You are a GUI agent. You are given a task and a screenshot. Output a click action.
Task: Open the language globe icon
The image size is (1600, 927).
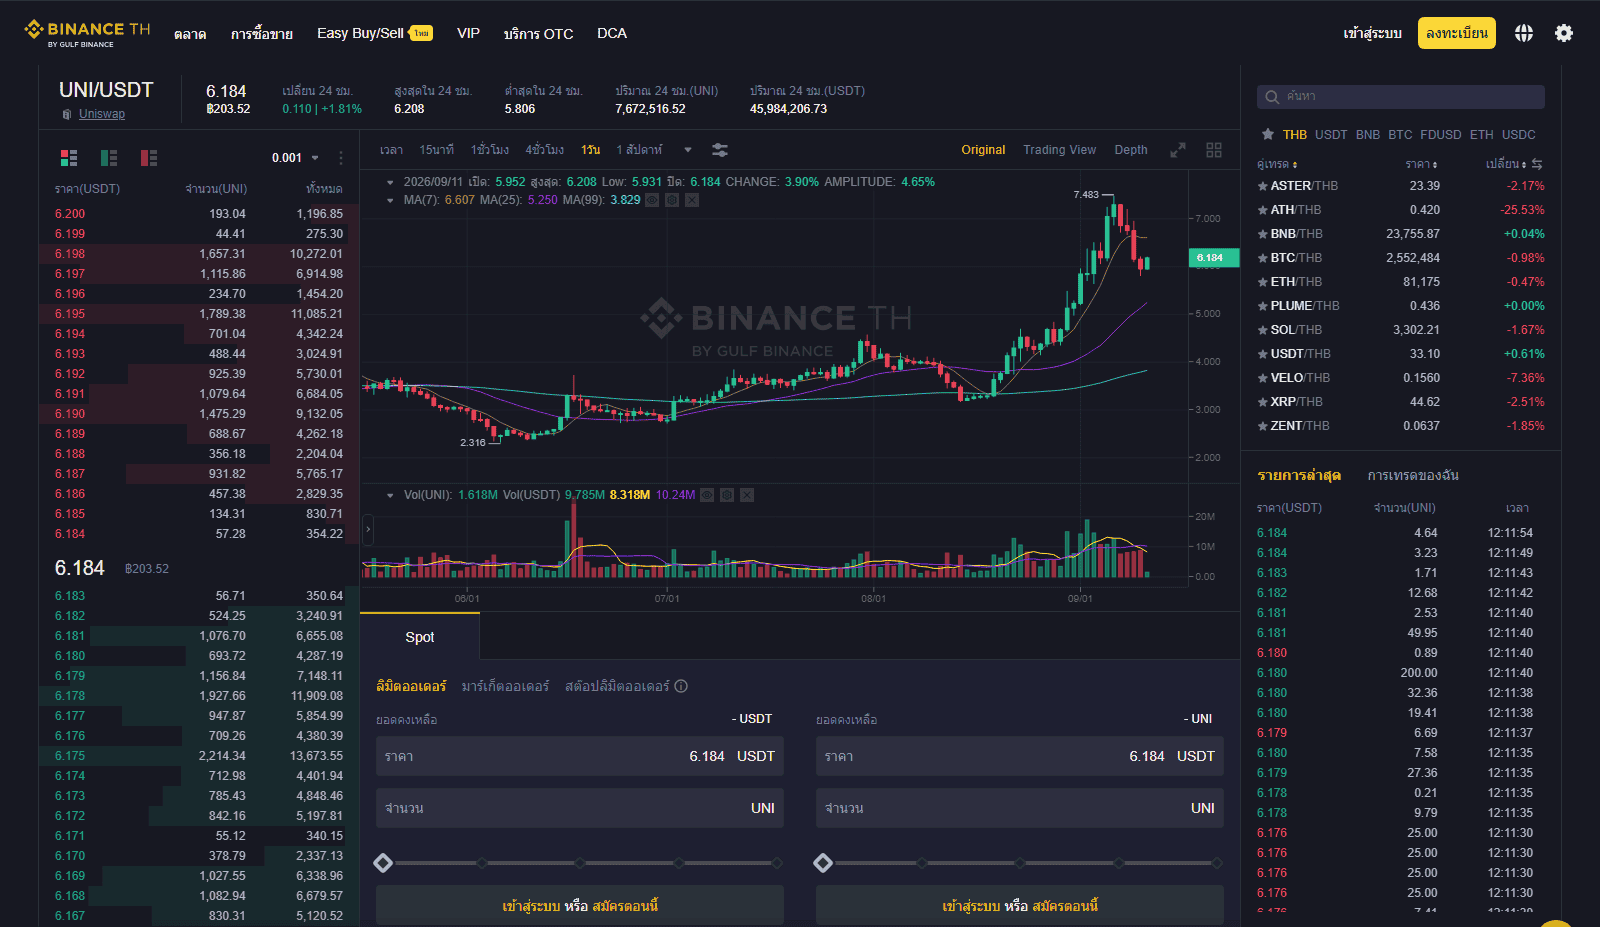(1523, 33)
